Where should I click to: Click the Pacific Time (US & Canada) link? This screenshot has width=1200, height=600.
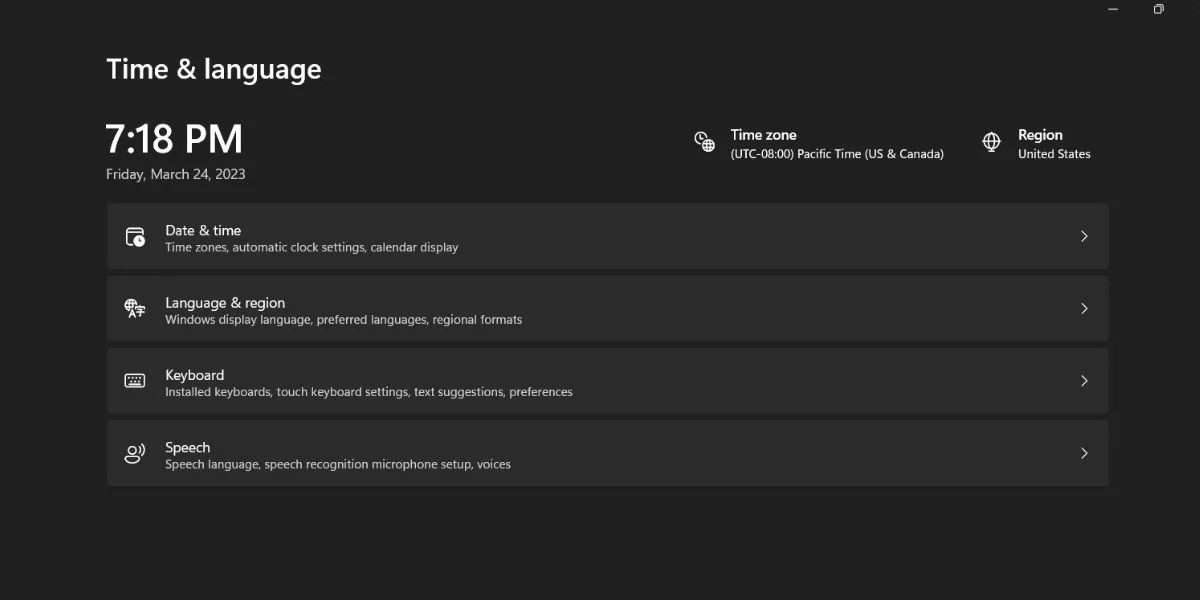837,154
